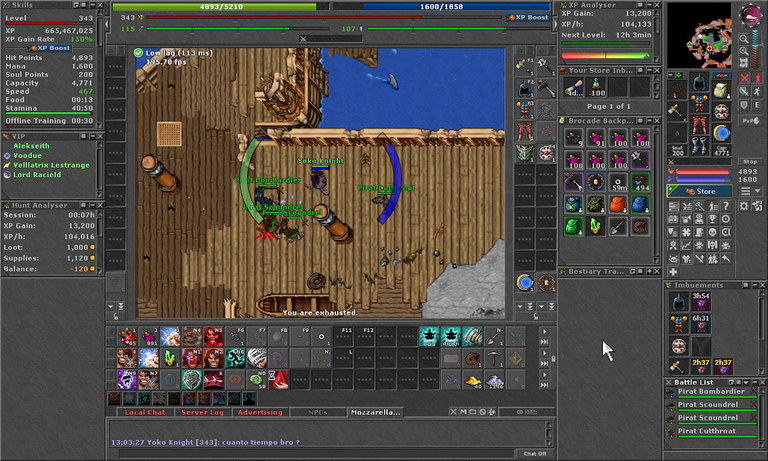Select the amulet necklace slot
Viewport: 768px width, 461px height.
click(677, 90)
